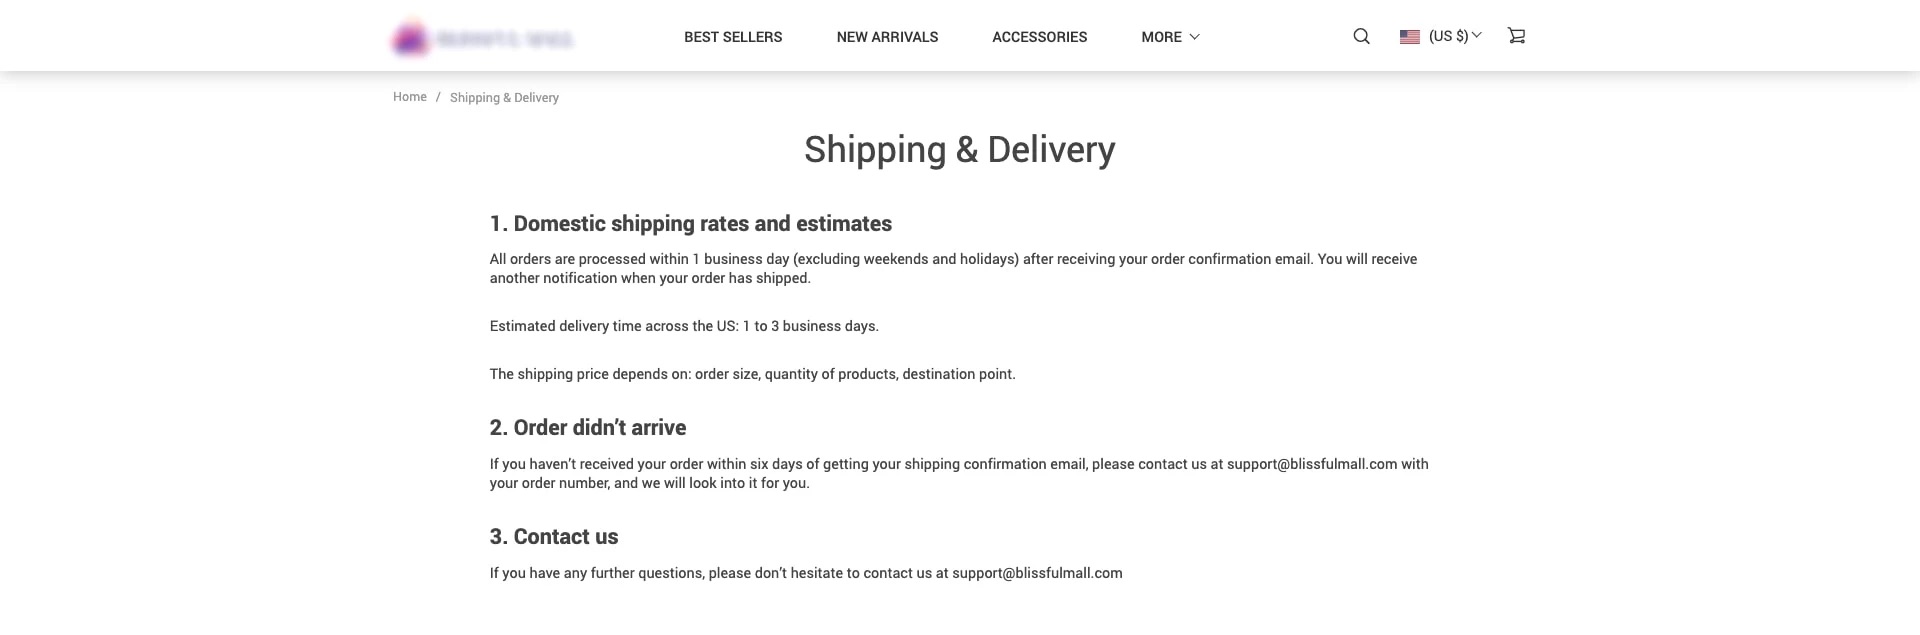Select BEST SELLERS in the navigation
This screenshot has width=1920, height=635.
pyautogui.click(x=733, y=36)
